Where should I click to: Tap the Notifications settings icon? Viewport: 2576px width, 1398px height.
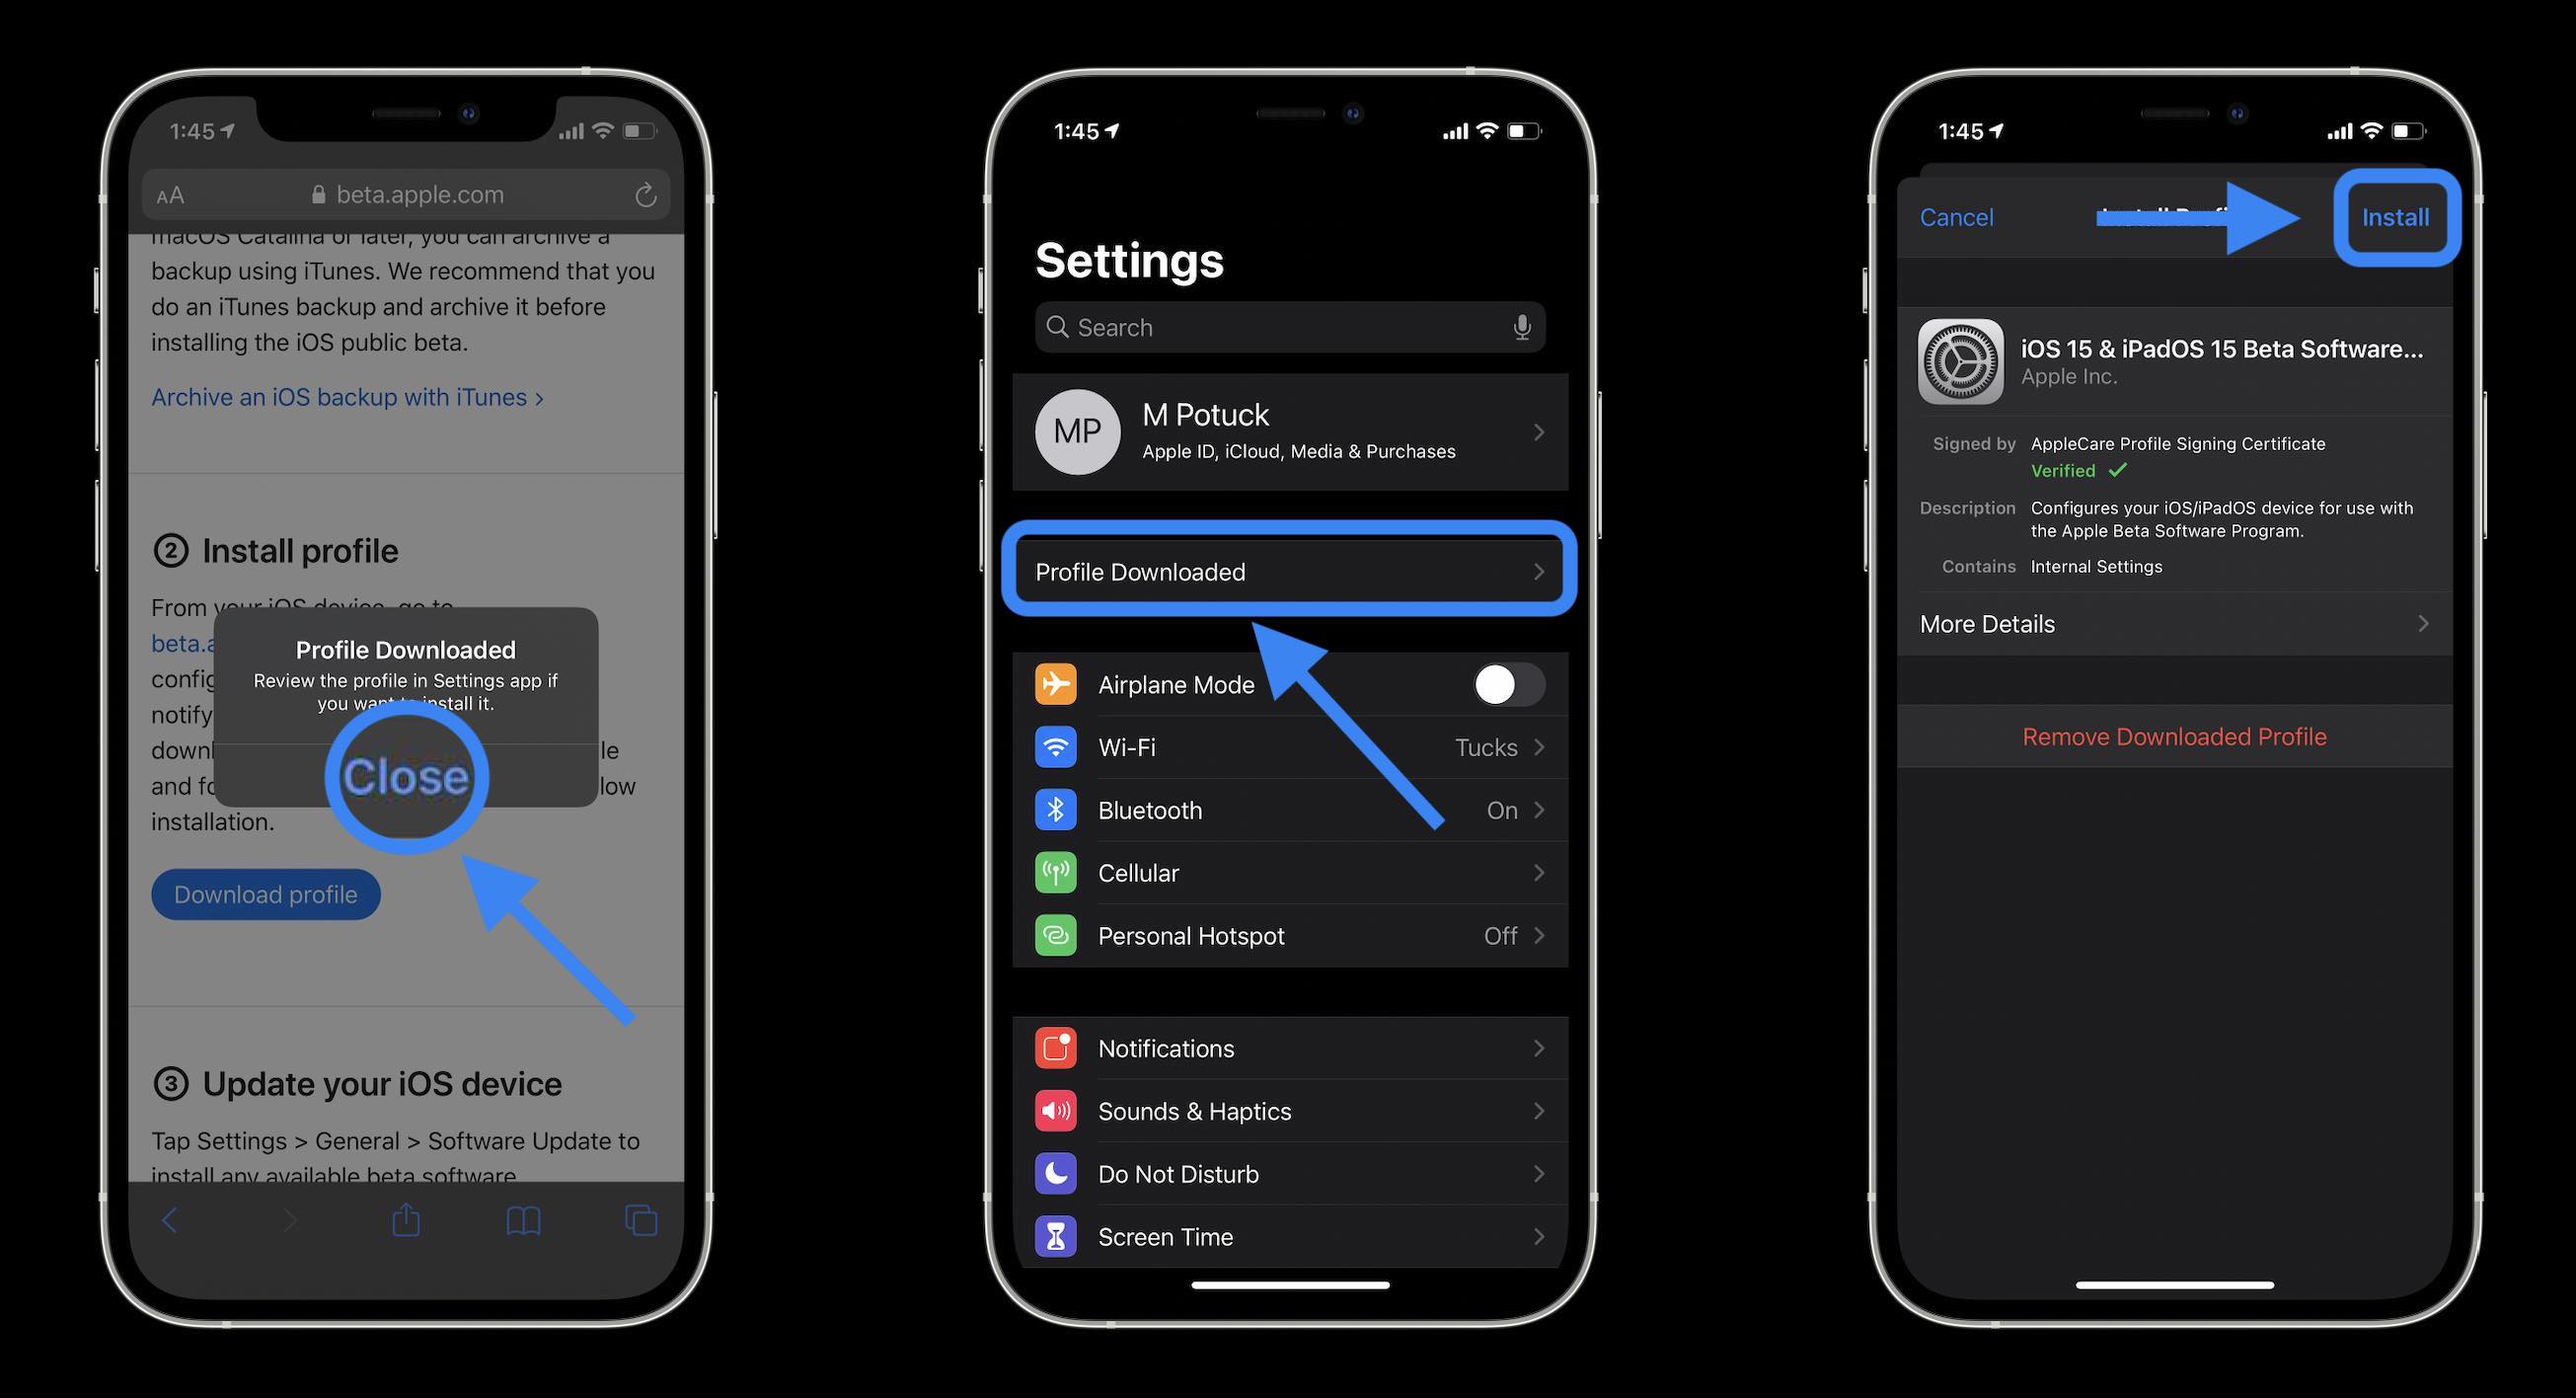pos(1058,1047)
